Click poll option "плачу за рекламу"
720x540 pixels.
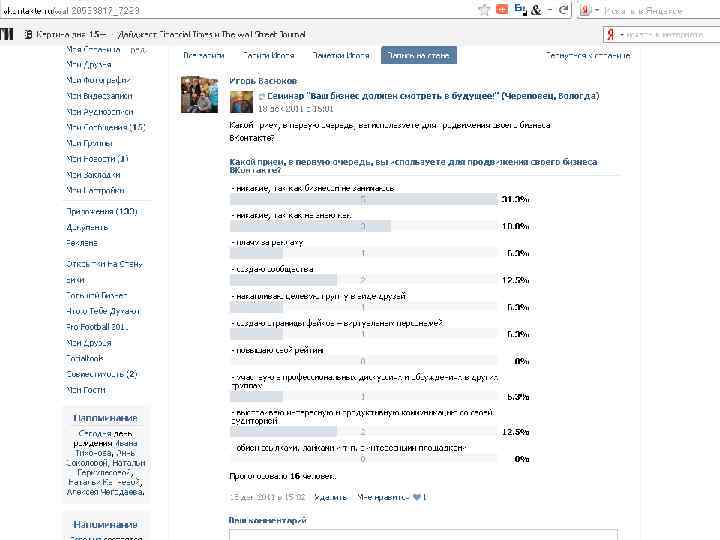click(267, 242)
